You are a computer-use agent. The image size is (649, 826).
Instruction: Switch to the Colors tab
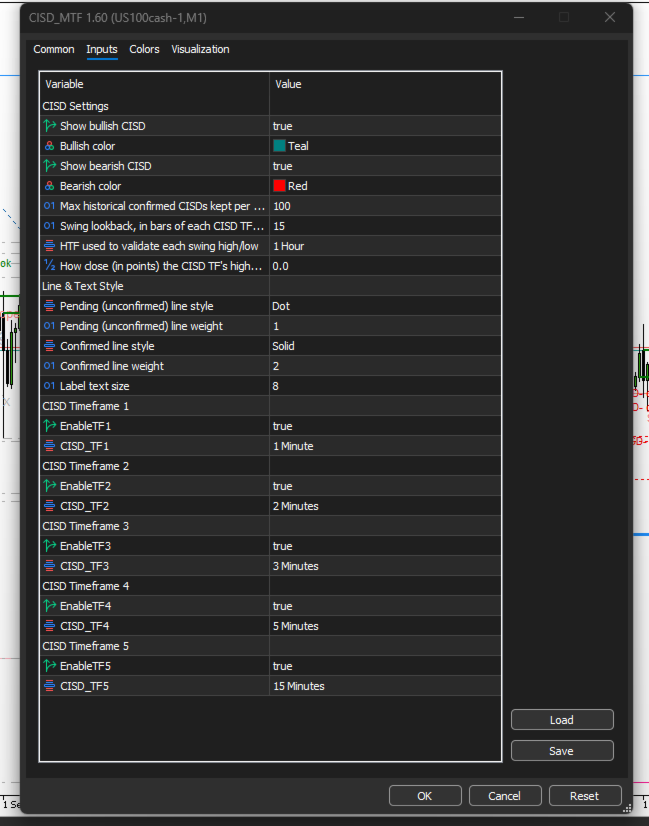tap(144, 49)
